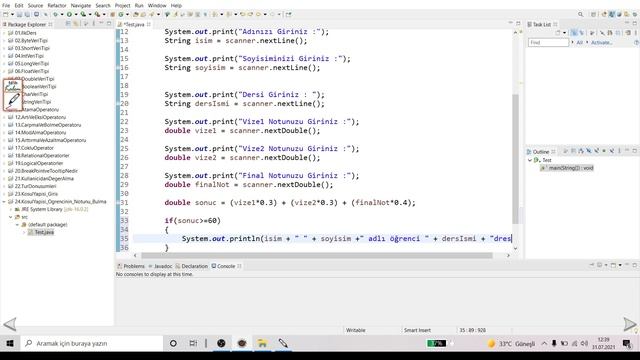
Task: Expand the JRE System Library node
Action: click(x=11, y=209)
